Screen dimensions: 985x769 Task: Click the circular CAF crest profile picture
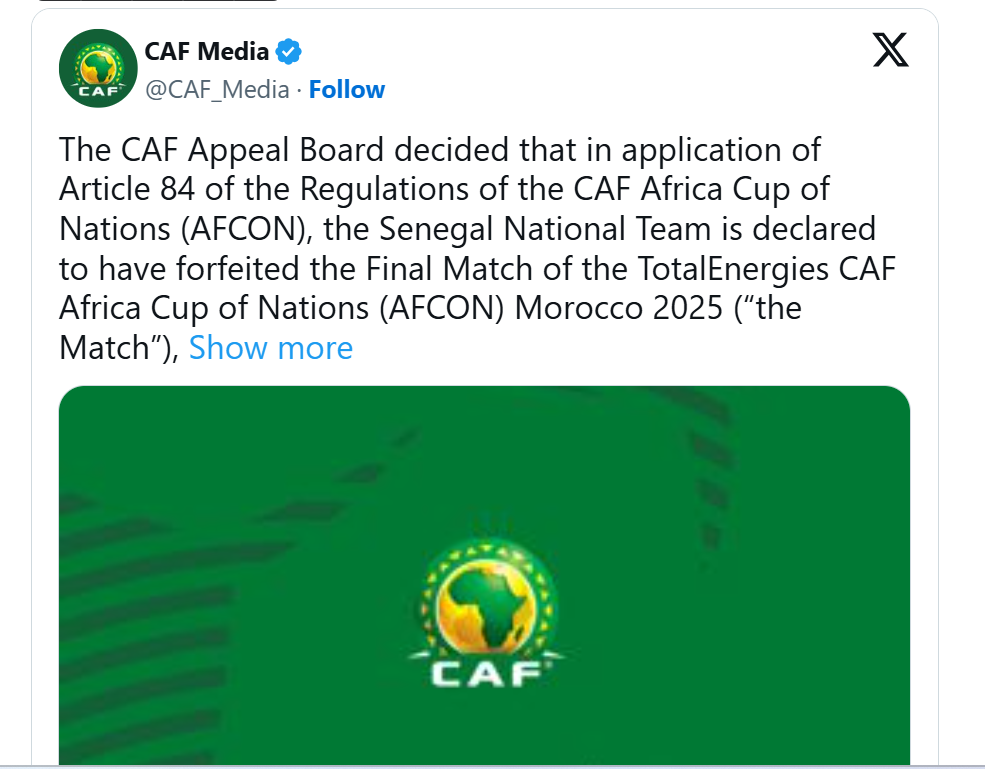tap(98, 68)
